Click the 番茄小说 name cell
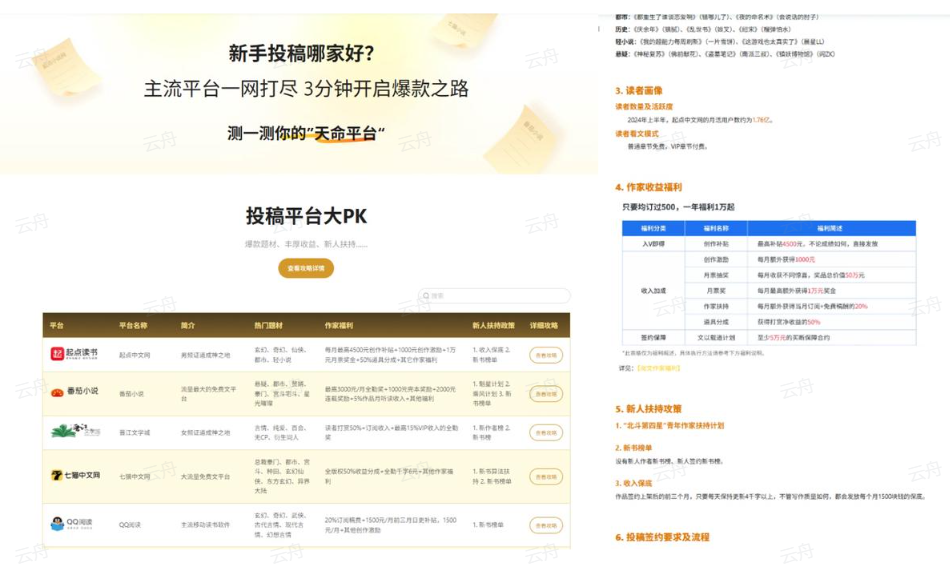 (131, 394)
